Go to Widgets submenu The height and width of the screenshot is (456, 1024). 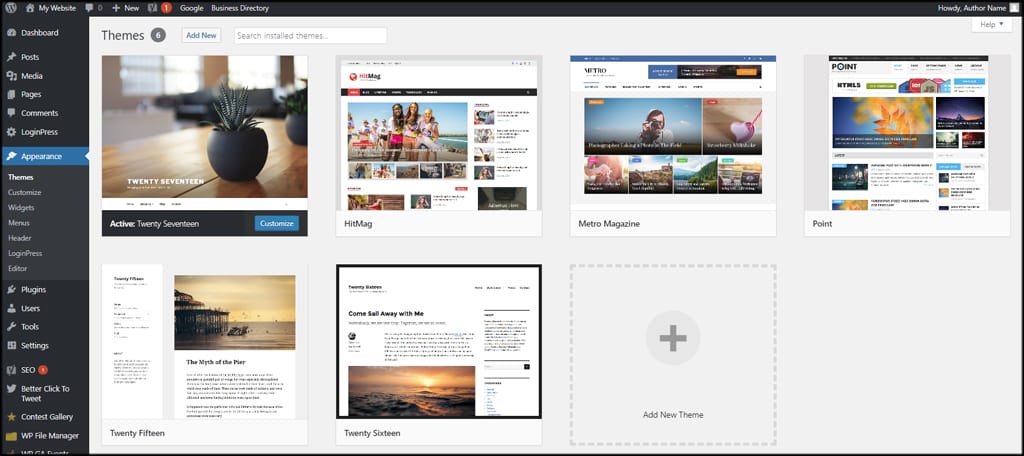[21, 208]
